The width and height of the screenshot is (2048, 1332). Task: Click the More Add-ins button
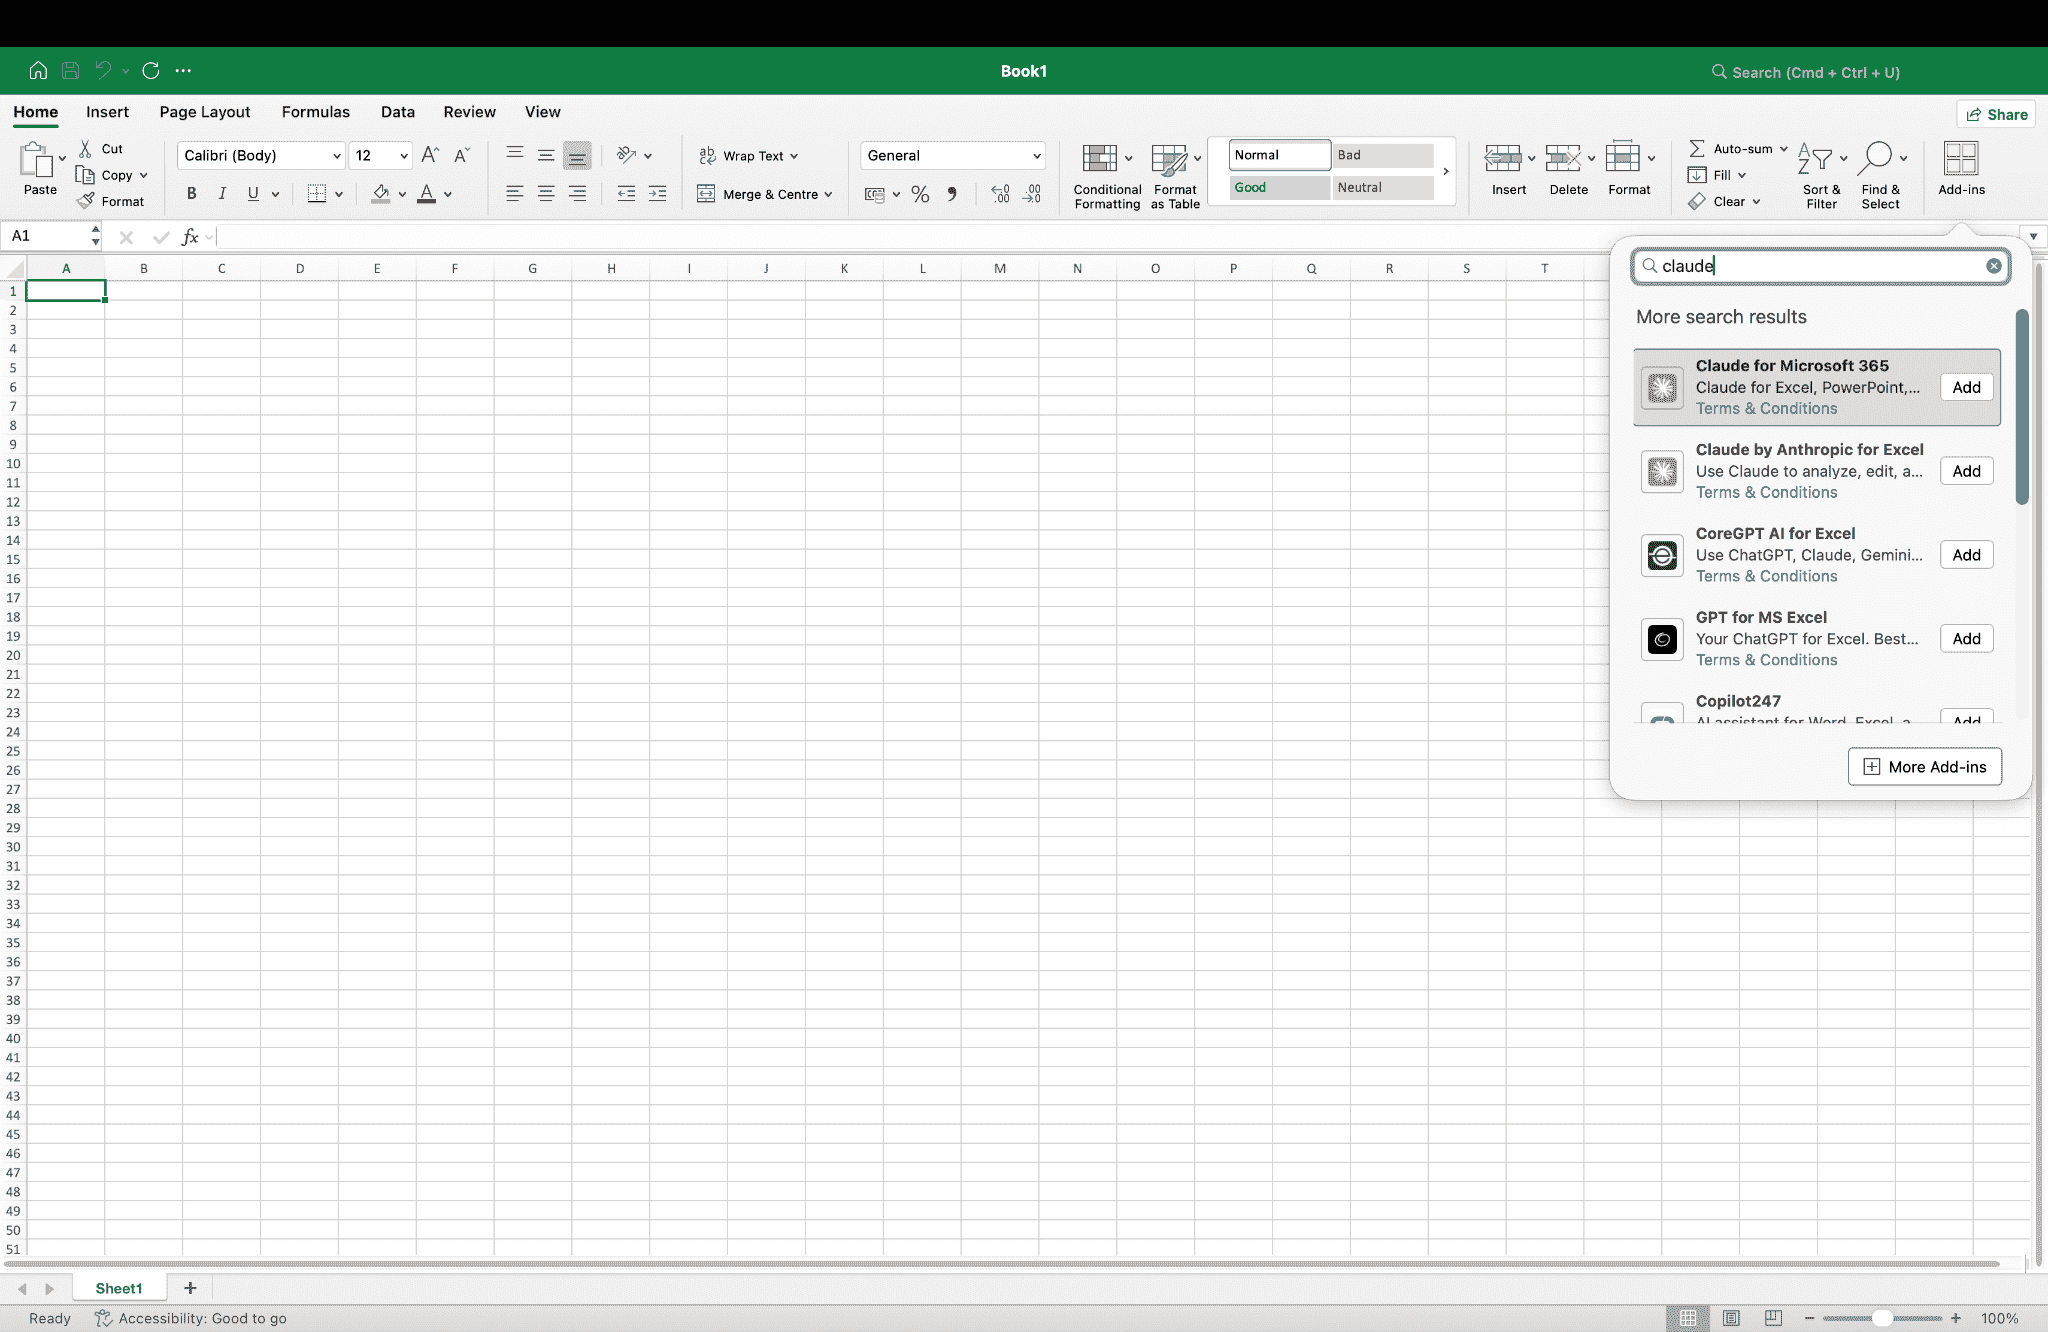[1924, 767]
